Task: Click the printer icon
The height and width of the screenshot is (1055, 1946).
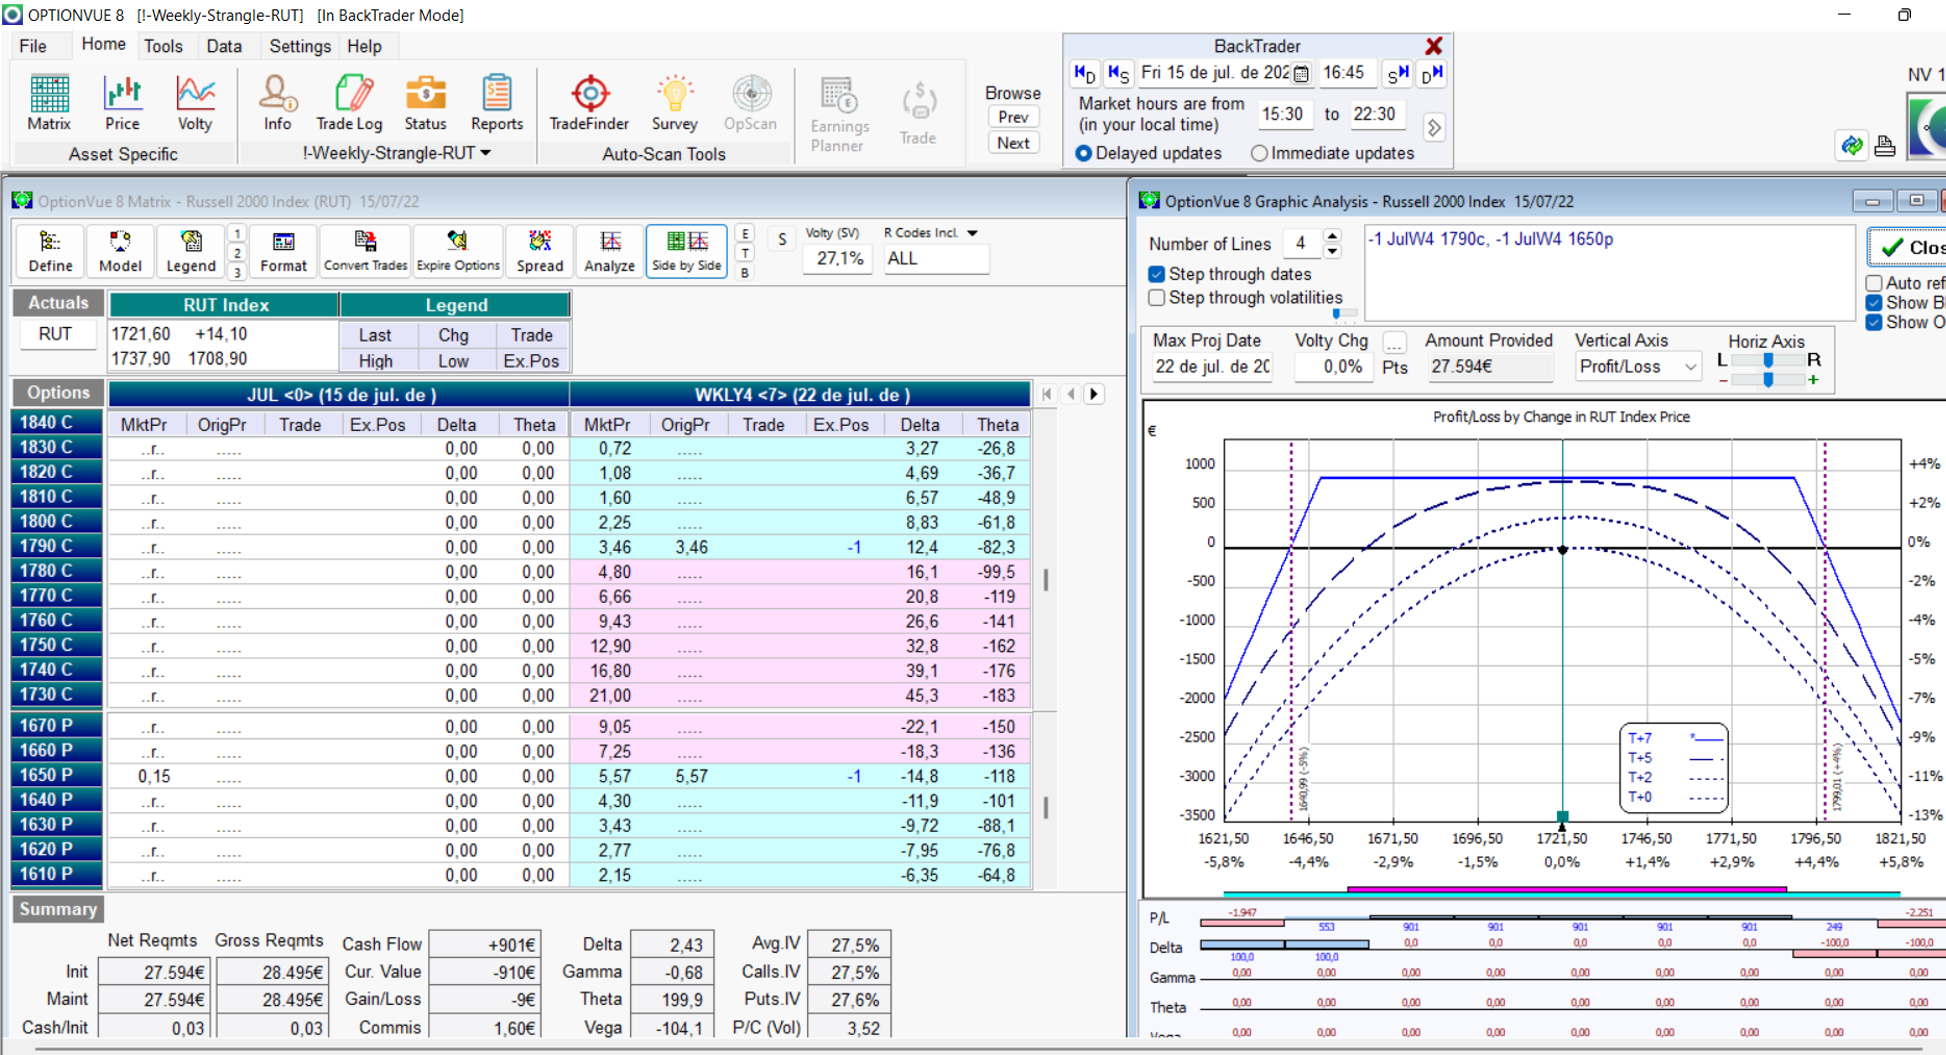Action: pos(1884,146)
